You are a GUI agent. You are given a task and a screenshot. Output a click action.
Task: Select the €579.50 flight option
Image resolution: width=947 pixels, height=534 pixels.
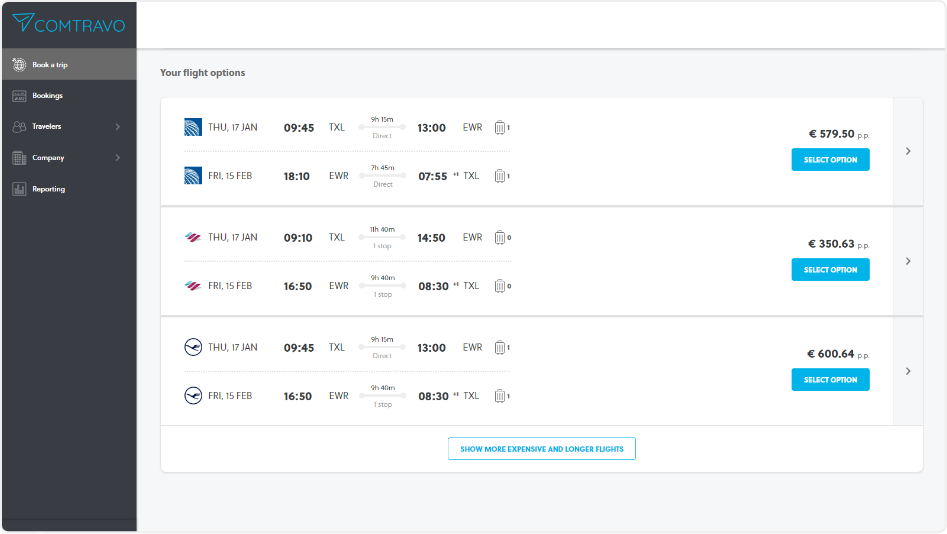tap(830, 160)
